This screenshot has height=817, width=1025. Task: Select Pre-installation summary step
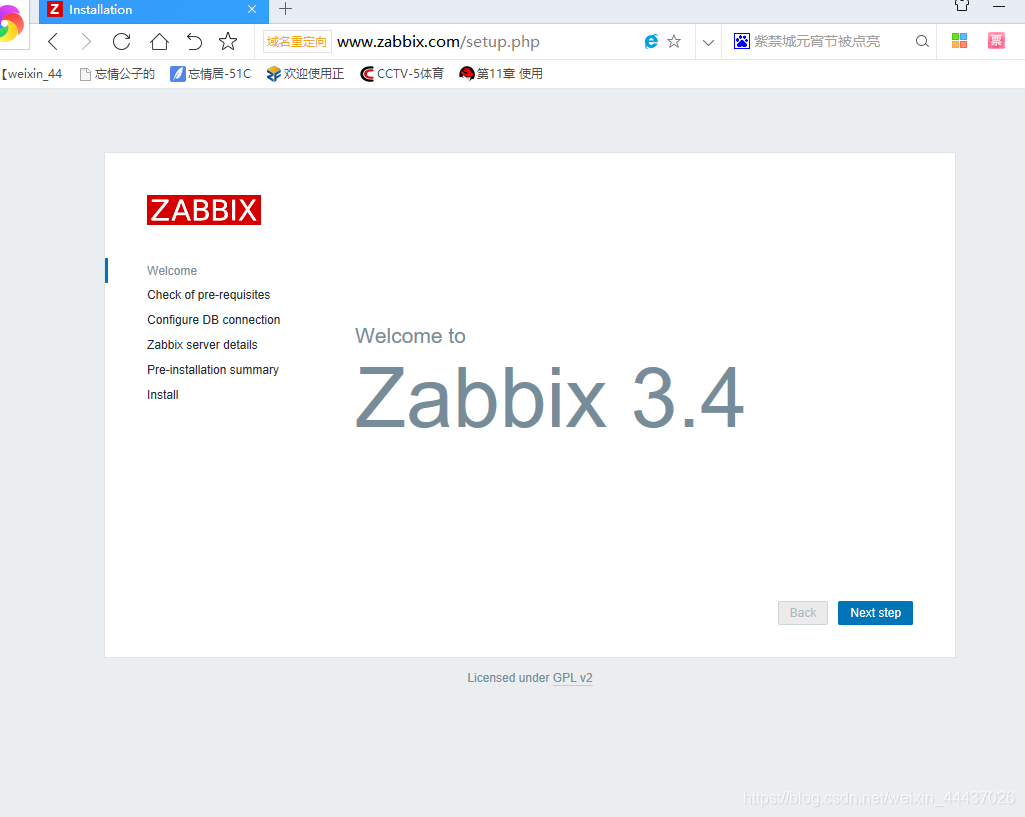pos(213,370)
